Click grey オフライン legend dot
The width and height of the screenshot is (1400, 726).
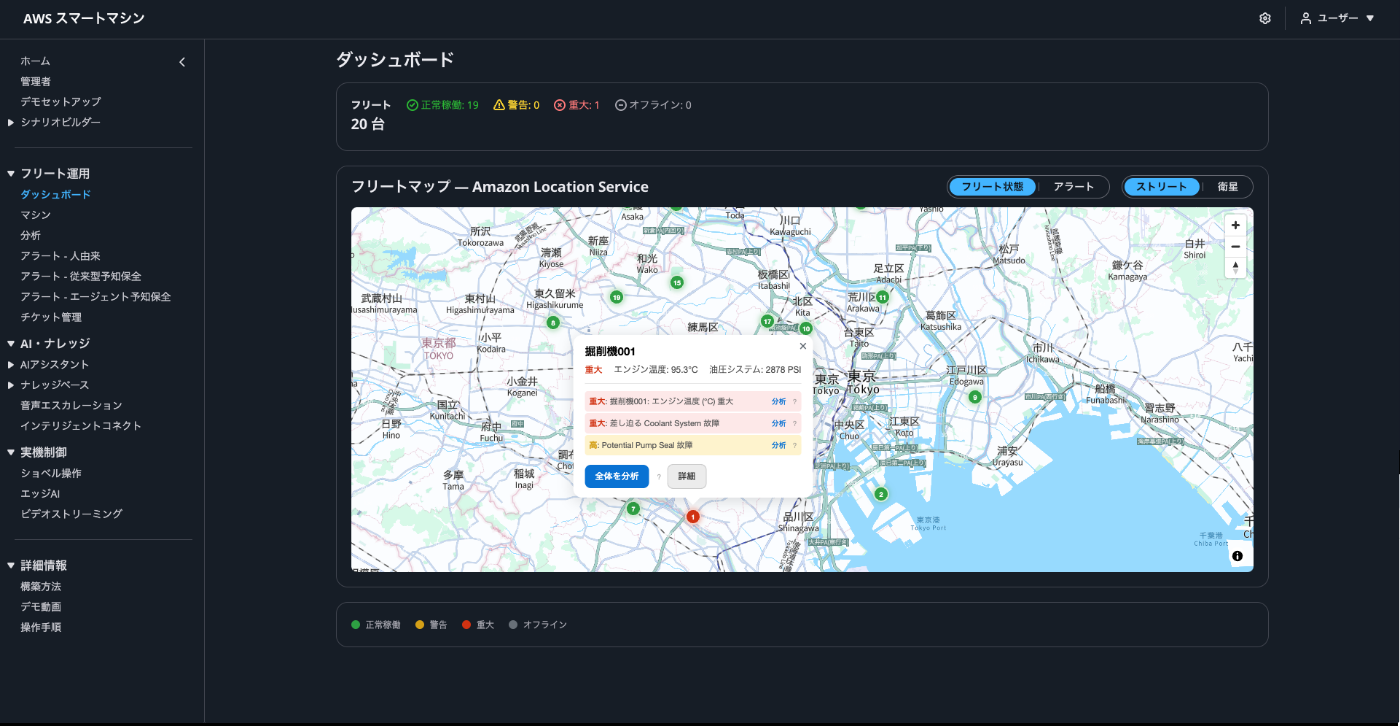point(514,625)
